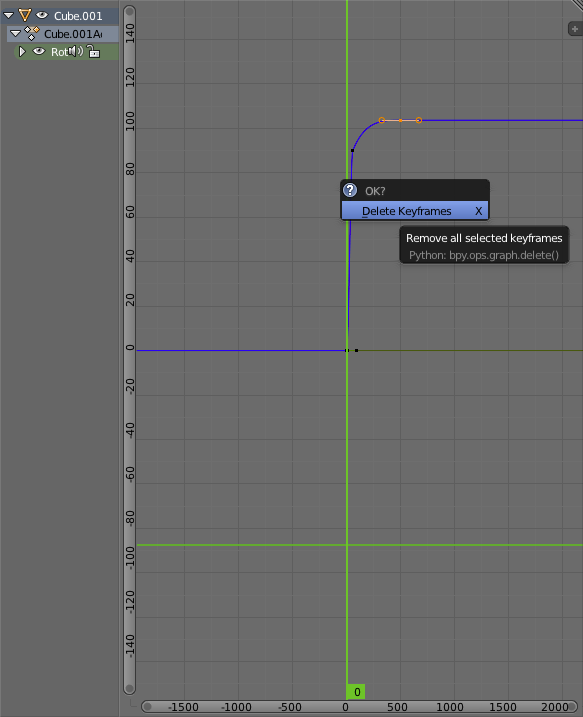
Task: Lock the Rotation channel with the padlock icon
Action: [x=94, y=51]
